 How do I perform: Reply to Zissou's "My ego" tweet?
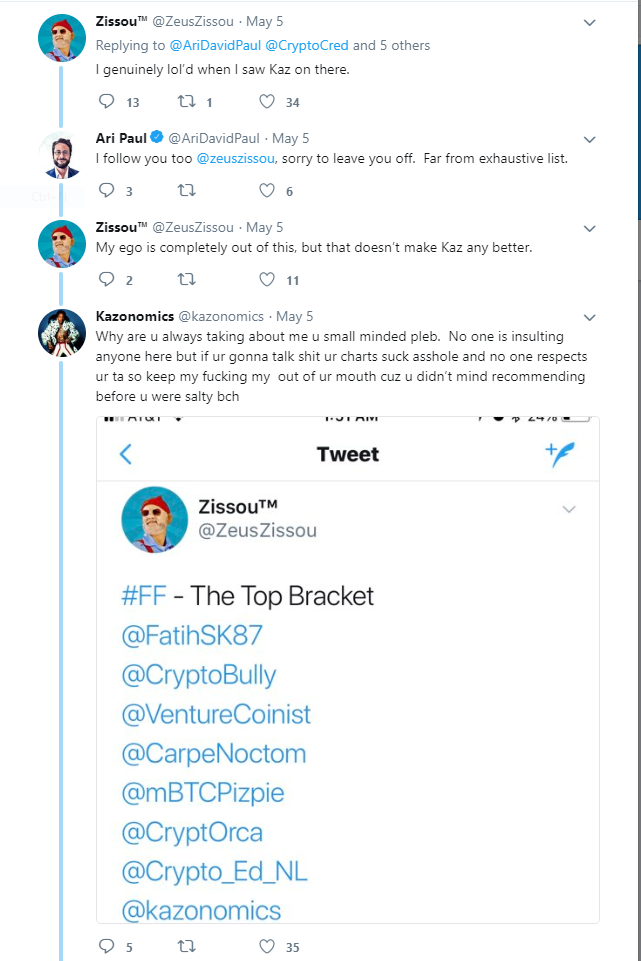107,280
